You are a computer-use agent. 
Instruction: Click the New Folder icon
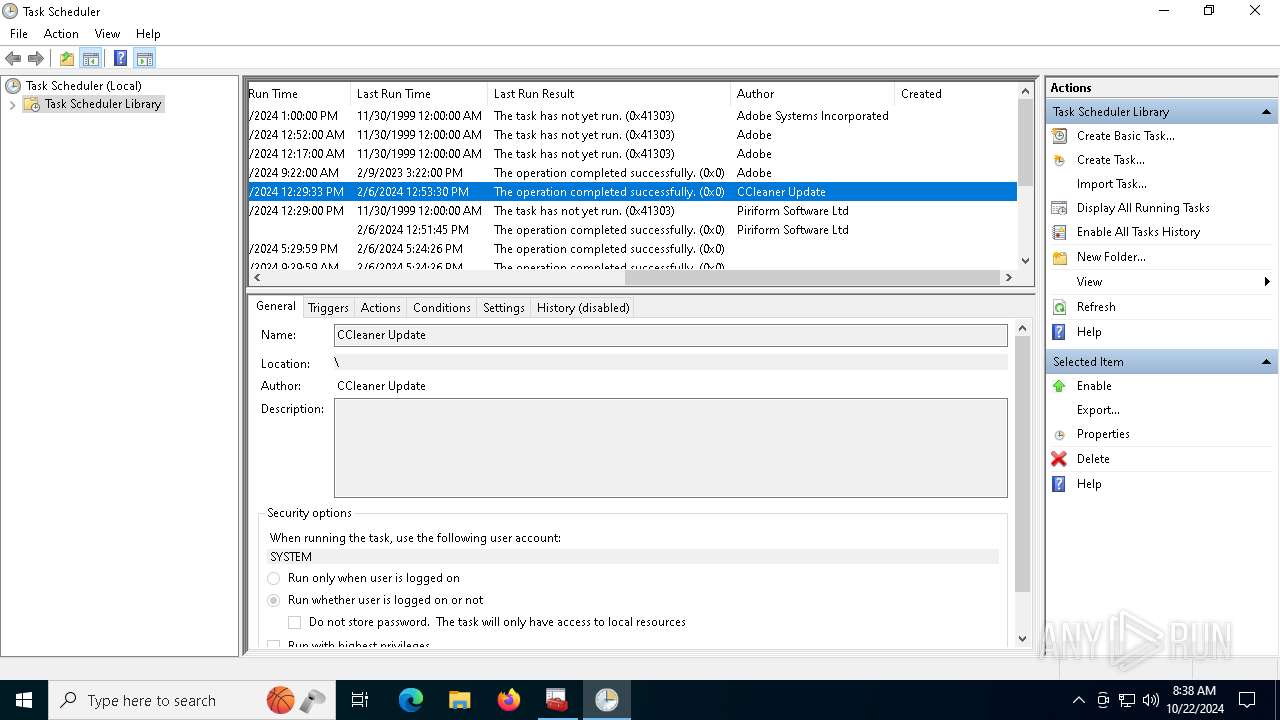tap(1059, 257)
